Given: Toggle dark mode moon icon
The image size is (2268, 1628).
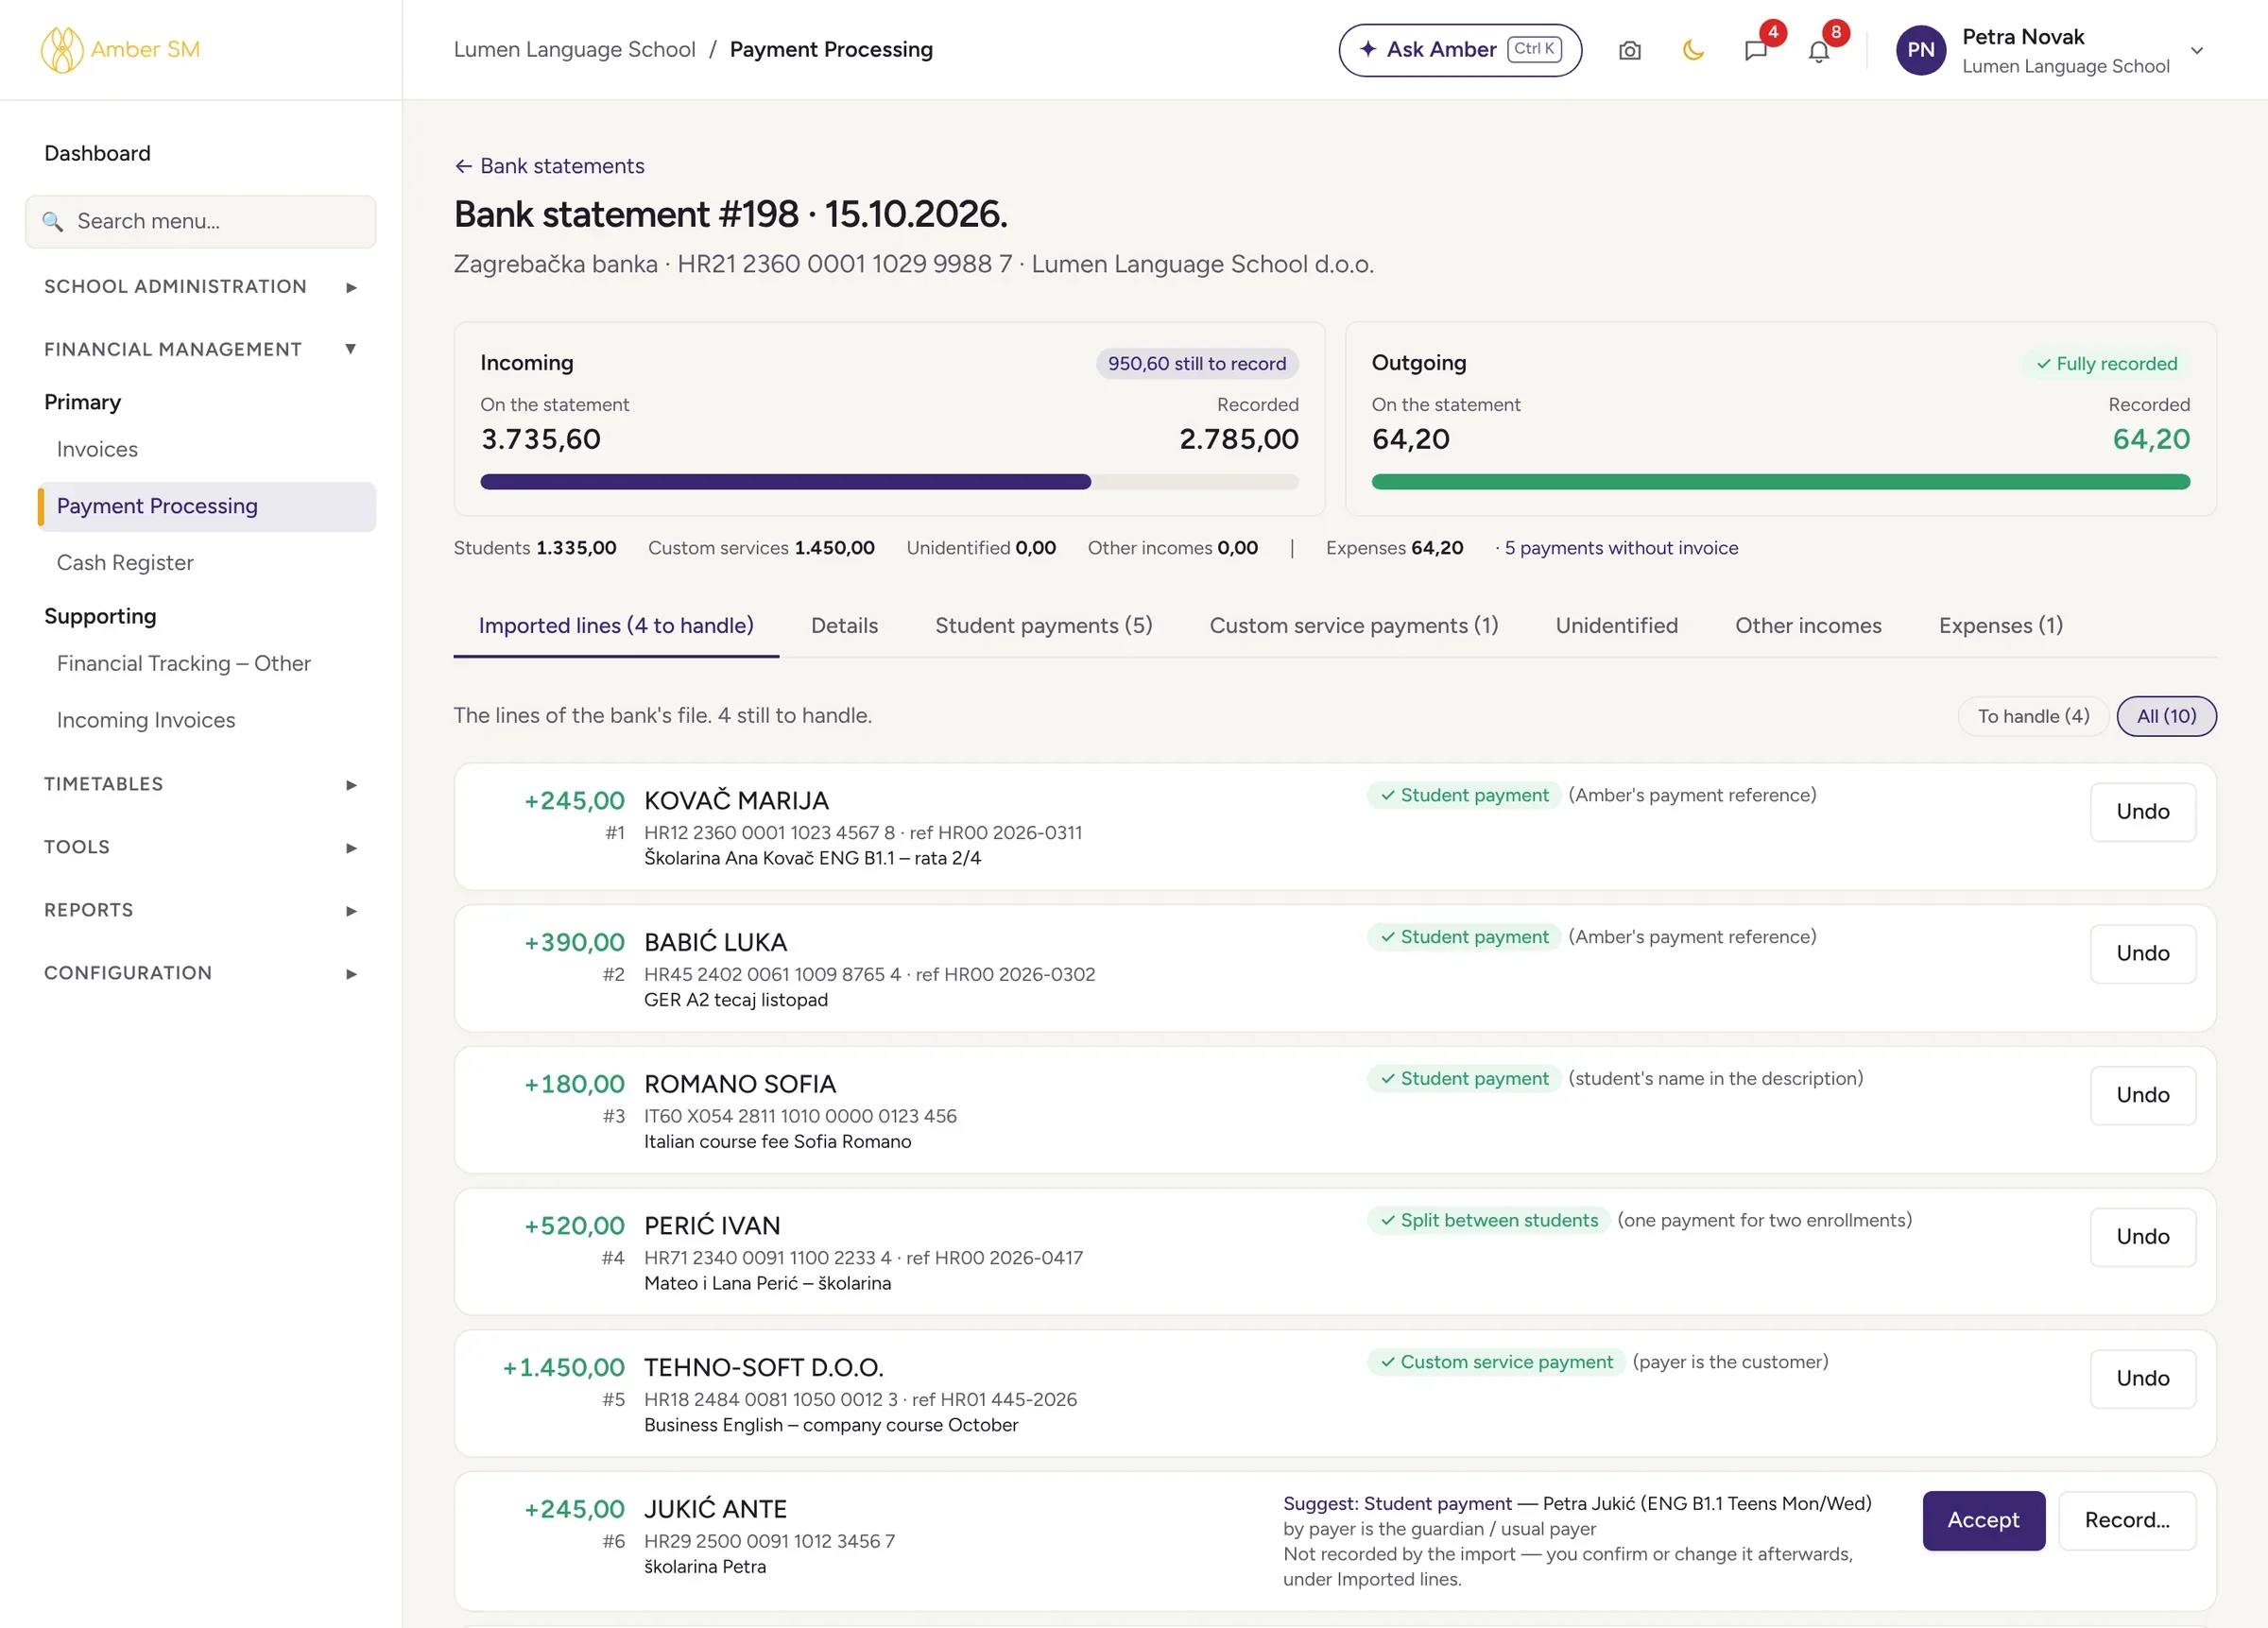Looking at the screenshot, I should click(1693, 50).
